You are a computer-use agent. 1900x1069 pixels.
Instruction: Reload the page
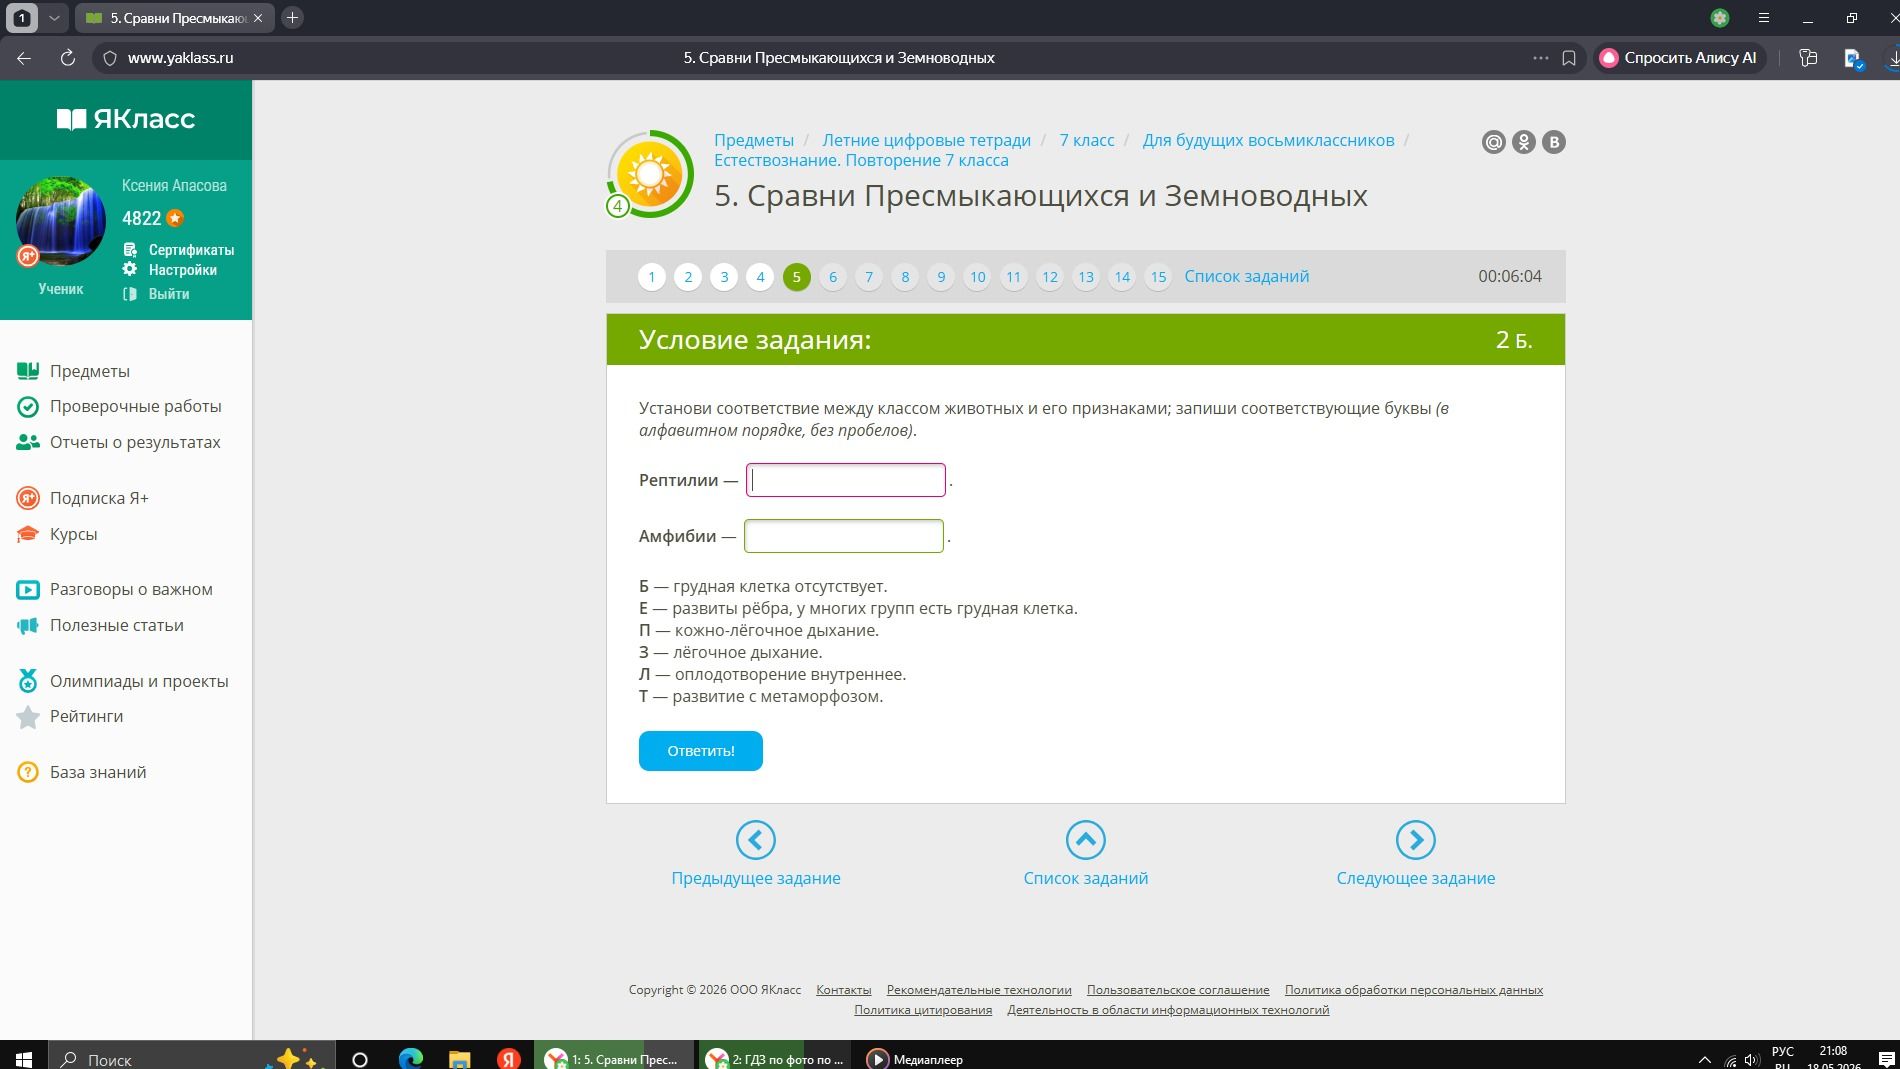[68, 58]
